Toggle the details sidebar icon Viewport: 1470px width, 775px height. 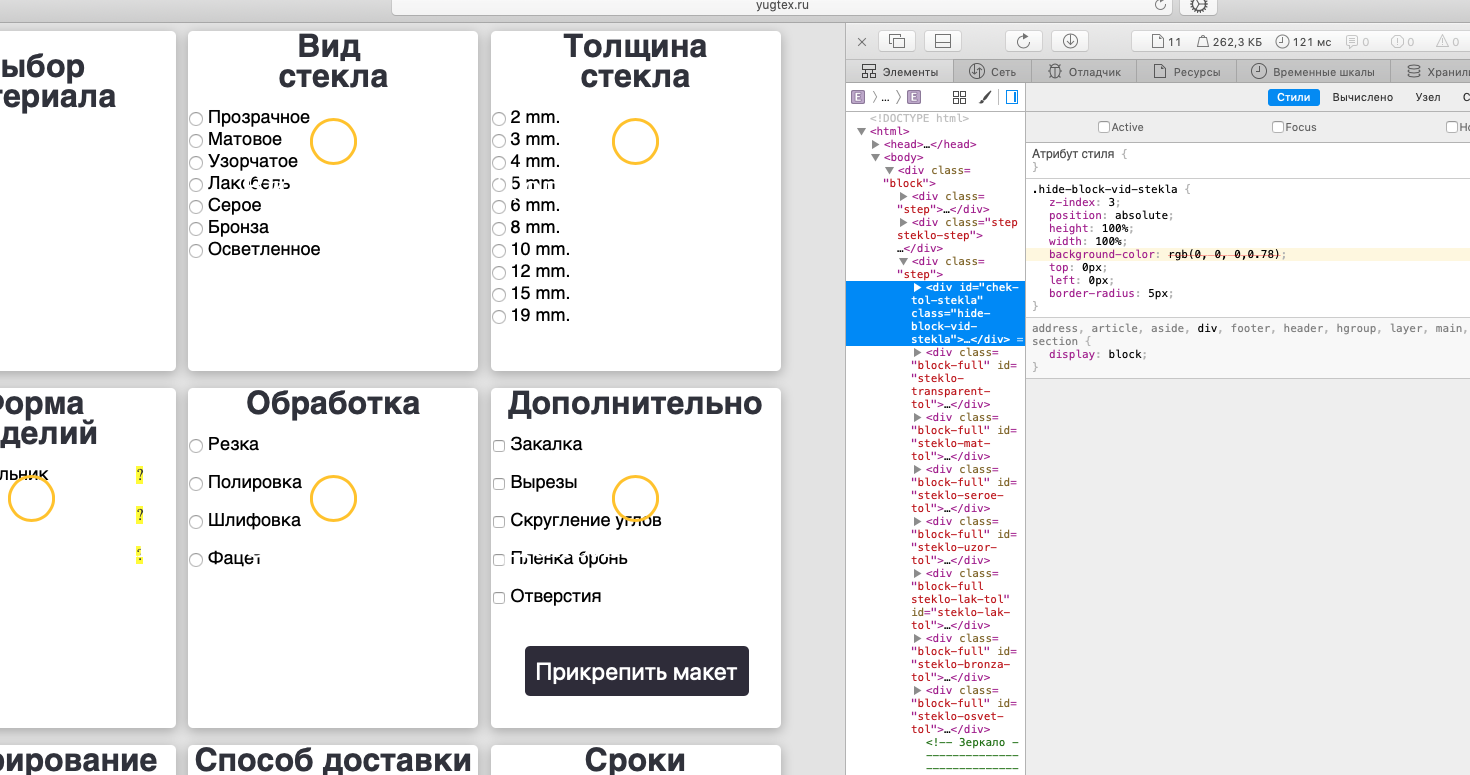click(x=1011, y=97)
